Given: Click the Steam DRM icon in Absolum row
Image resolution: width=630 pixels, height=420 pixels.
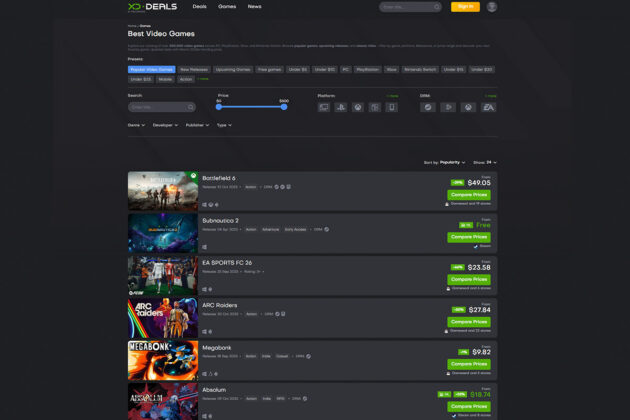Looking at the screenshot, I should pyautogui.click(x=305, y=399).
